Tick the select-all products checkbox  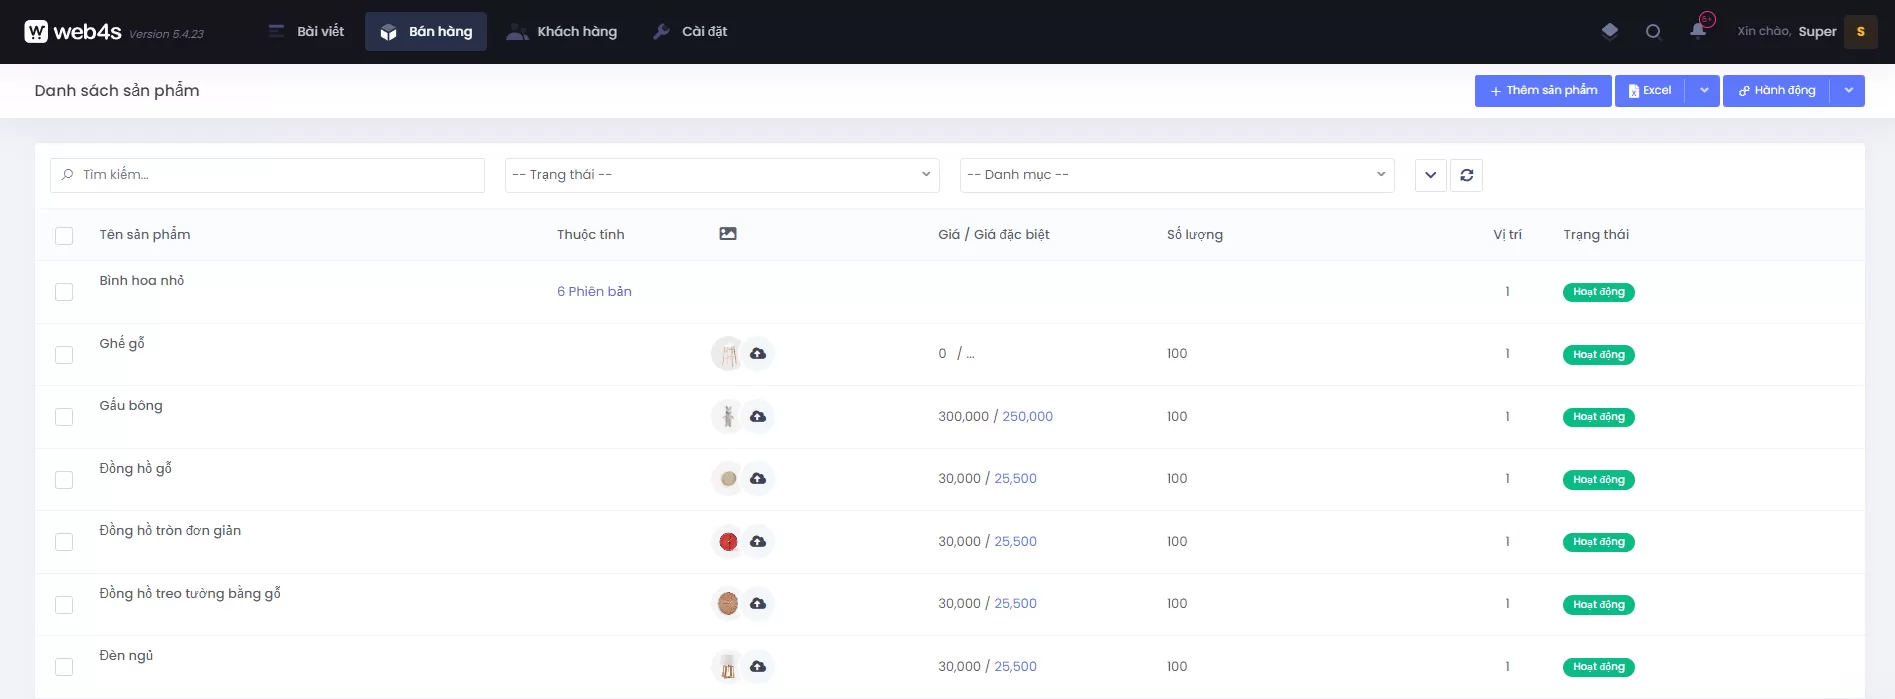point(64,236)
